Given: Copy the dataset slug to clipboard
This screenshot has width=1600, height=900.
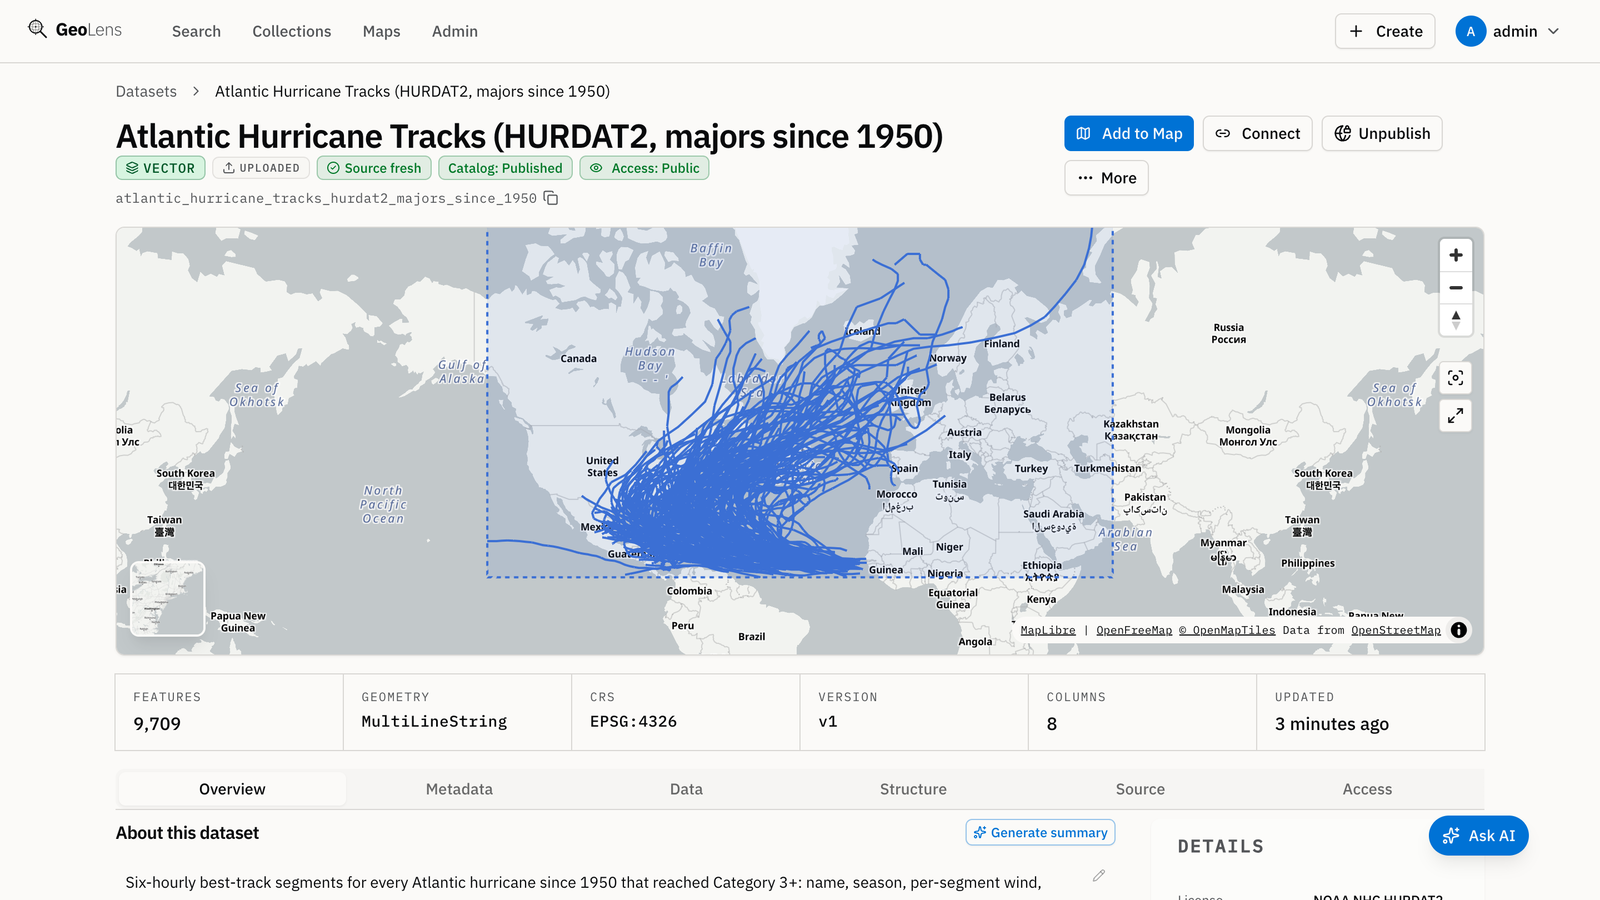Looking at the screenshot, I should 551,198.
